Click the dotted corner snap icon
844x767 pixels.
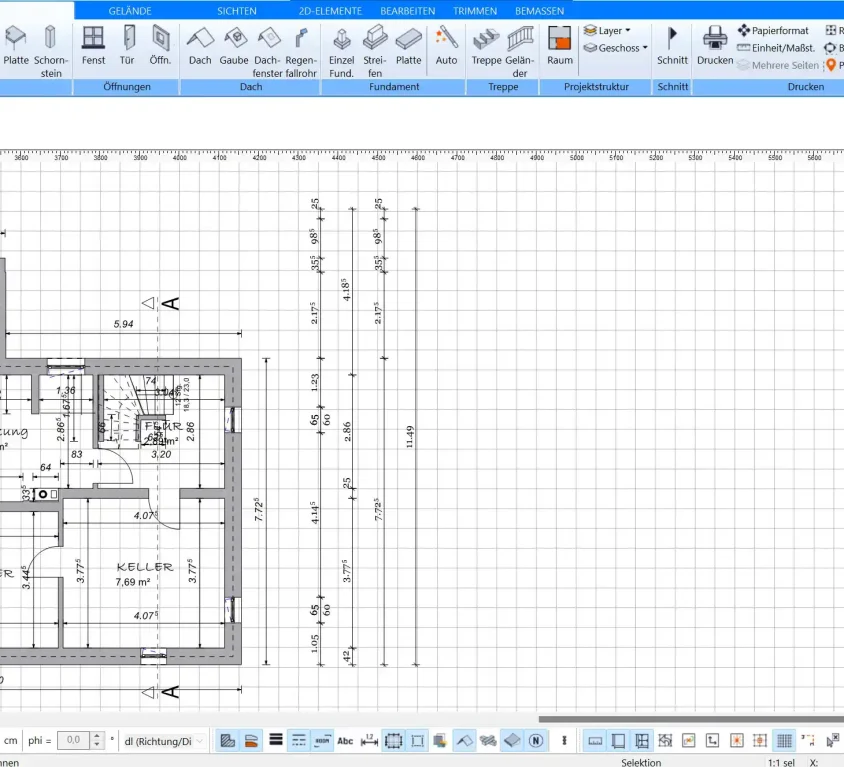808,741
